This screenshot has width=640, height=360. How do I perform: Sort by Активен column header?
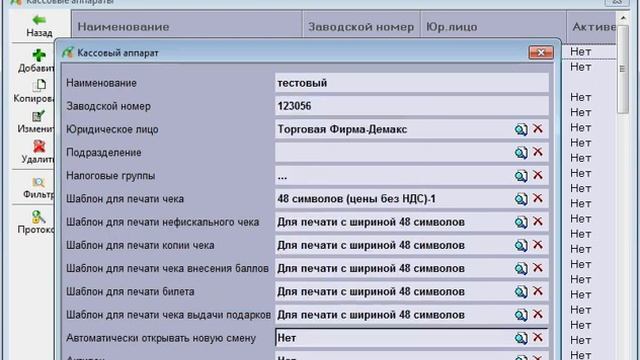(591, 27)
